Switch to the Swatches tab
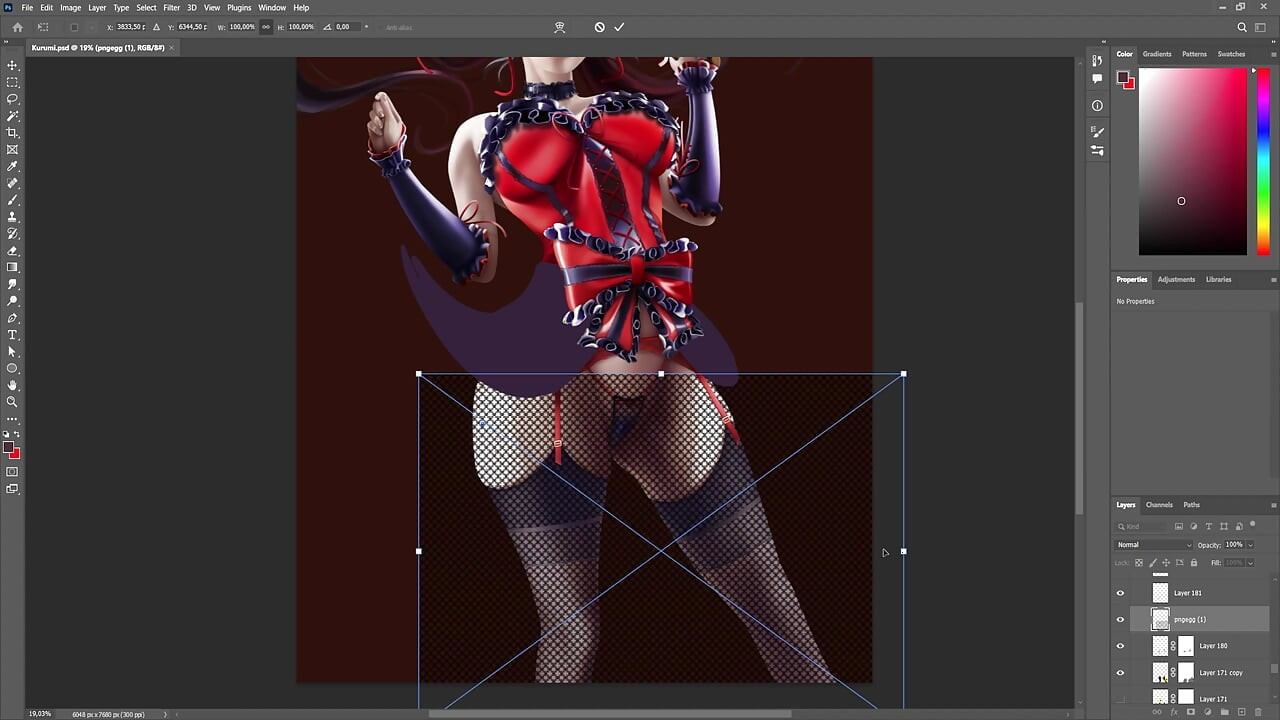This screenshot has height=720, width=1280. [1231, 54]
